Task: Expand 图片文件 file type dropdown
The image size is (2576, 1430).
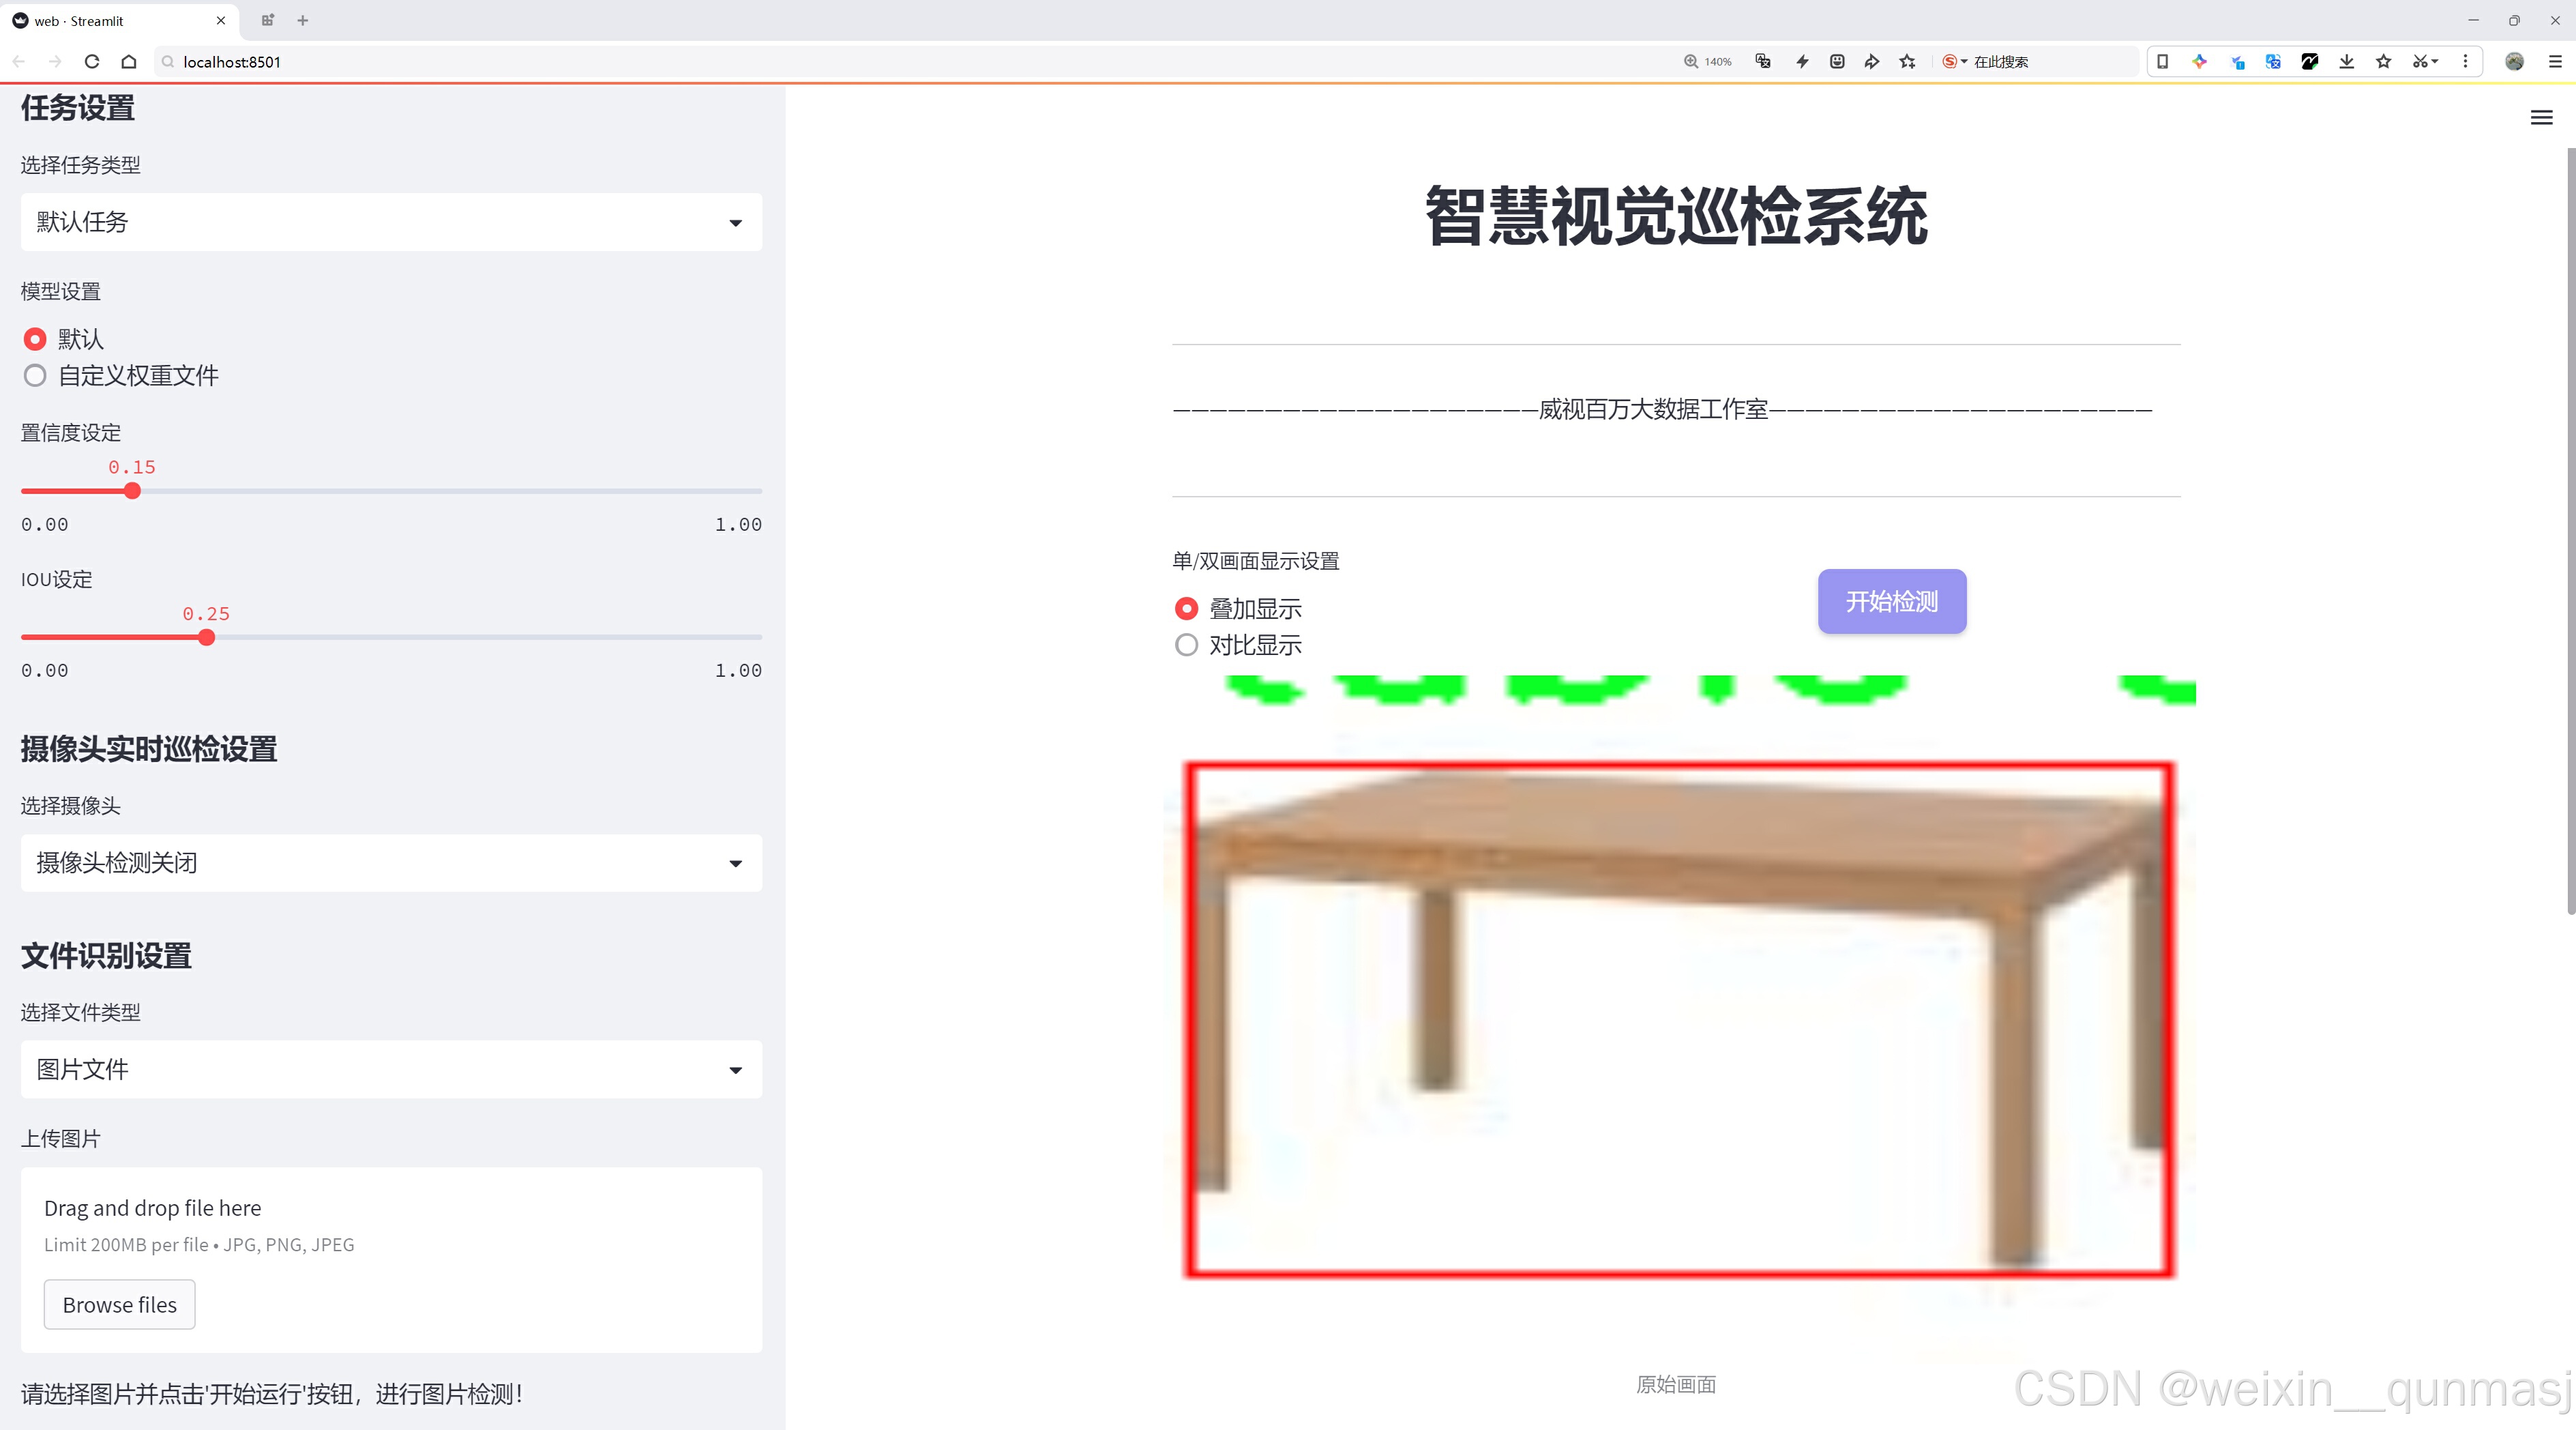Action: (391, 1070)
